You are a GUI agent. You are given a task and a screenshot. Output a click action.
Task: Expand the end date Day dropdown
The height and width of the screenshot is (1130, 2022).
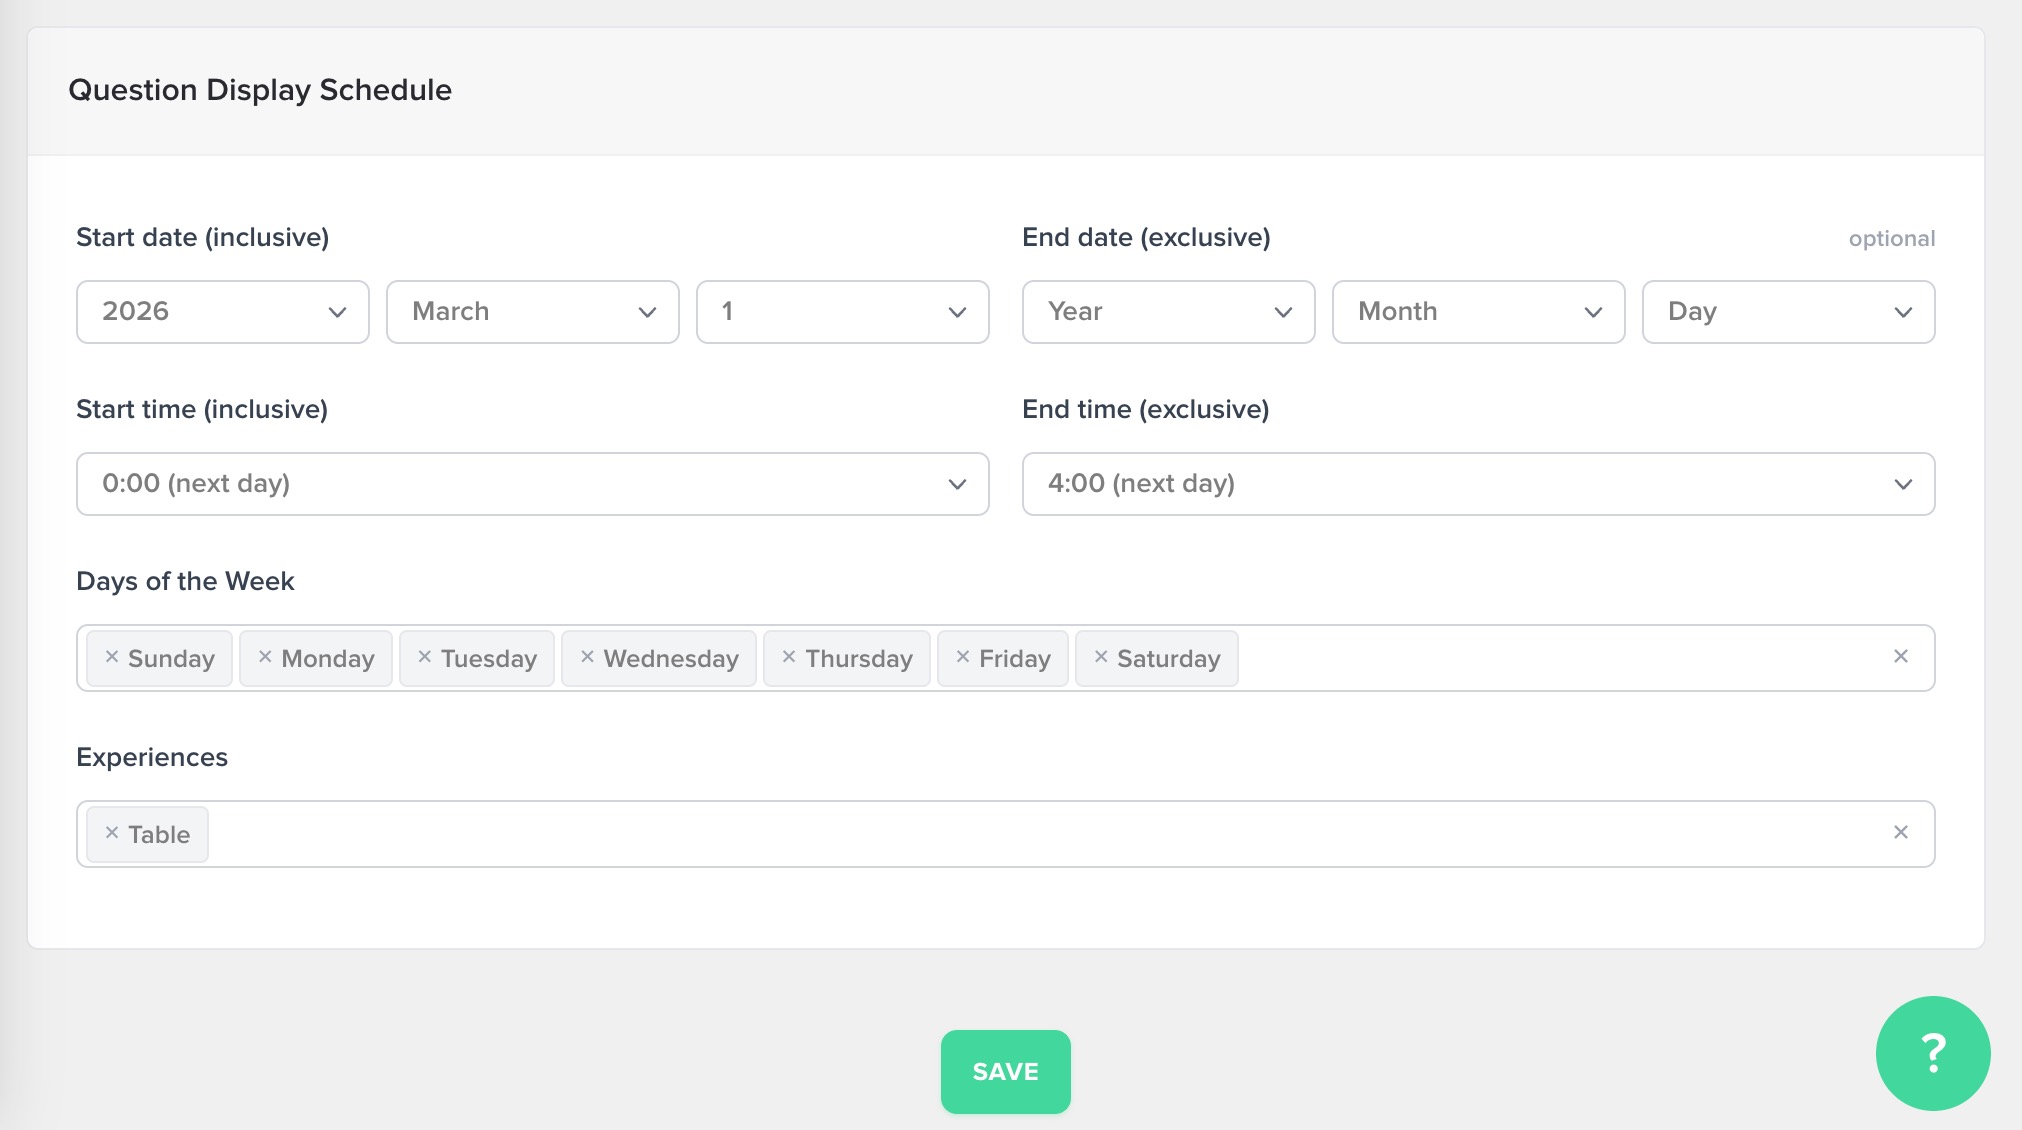1788,312
